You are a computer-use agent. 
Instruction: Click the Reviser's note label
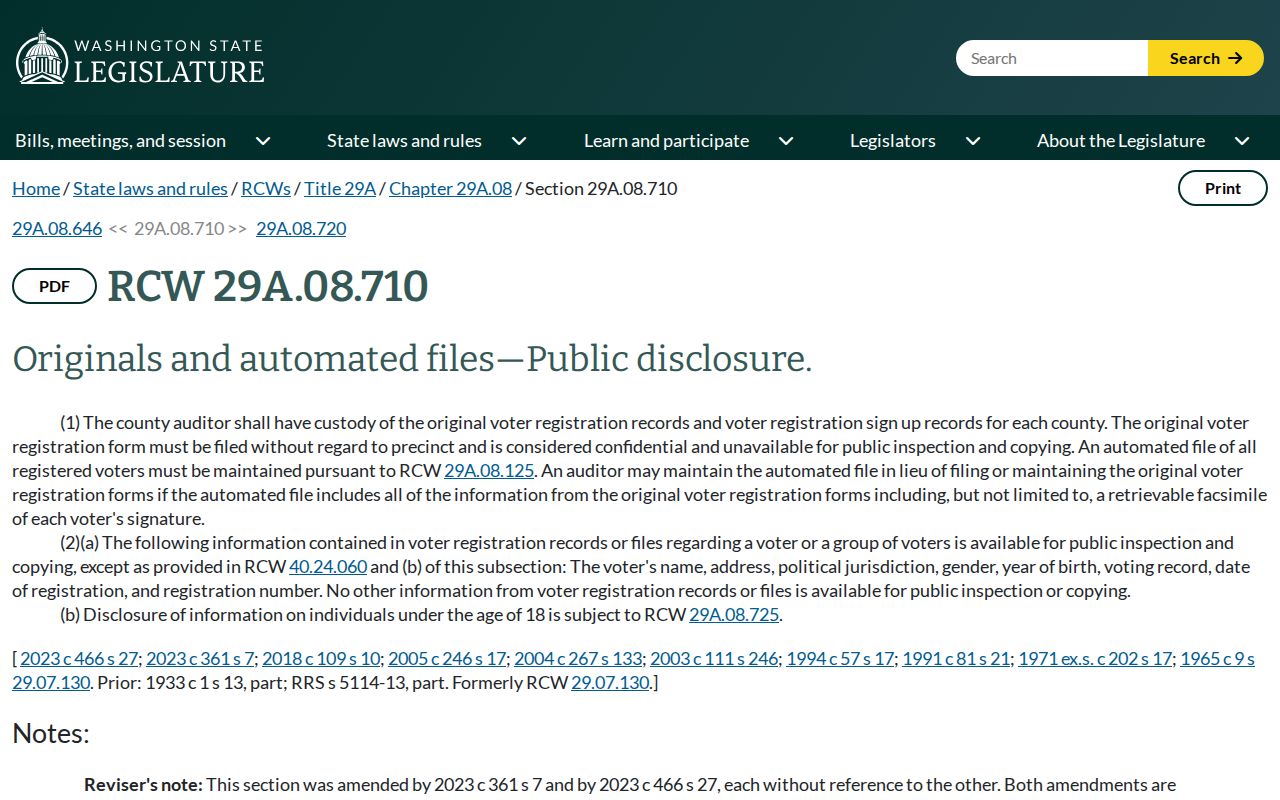click(143, 785)
